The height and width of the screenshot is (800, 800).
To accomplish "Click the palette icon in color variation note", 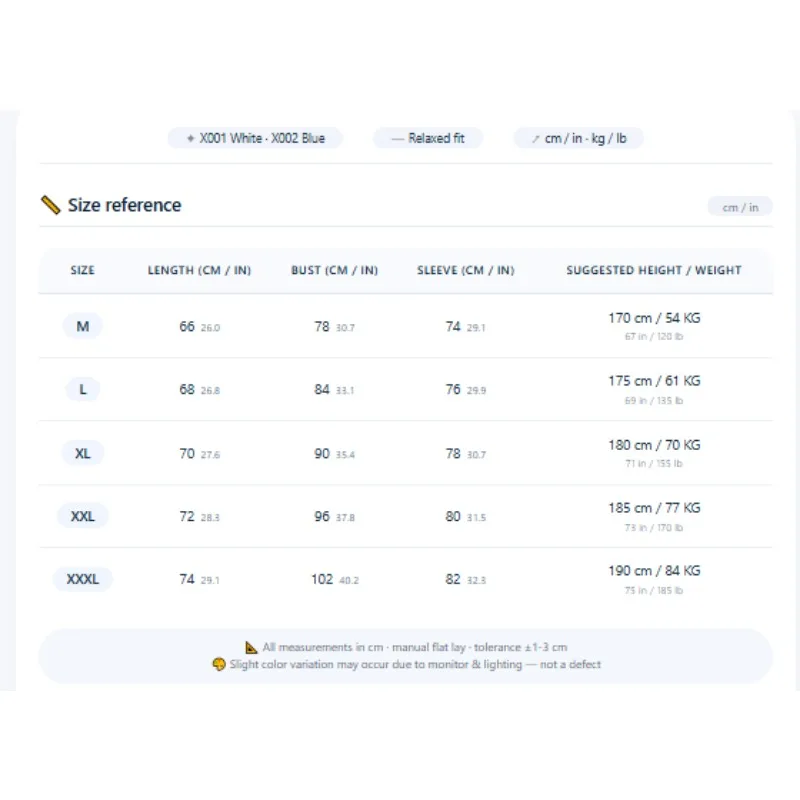I will click(x=219, y=664).
